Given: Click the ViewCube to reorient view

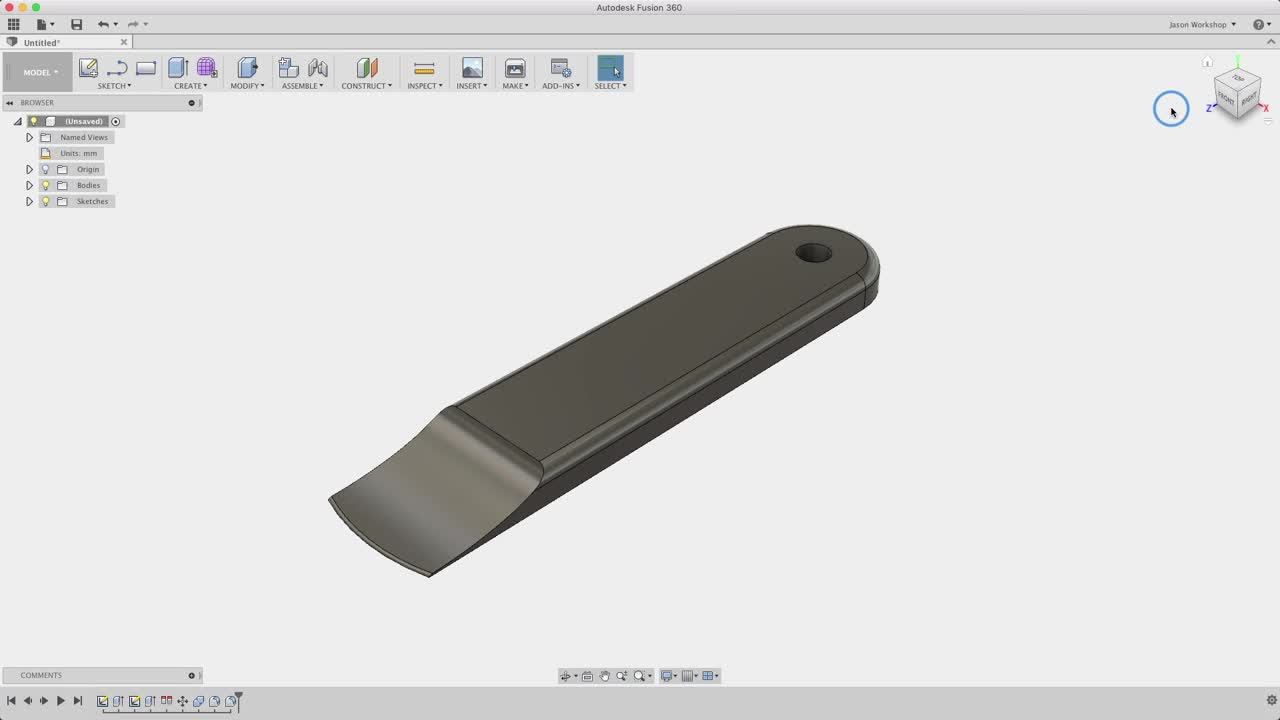Looking at the screenshot, I should 1238,93.
